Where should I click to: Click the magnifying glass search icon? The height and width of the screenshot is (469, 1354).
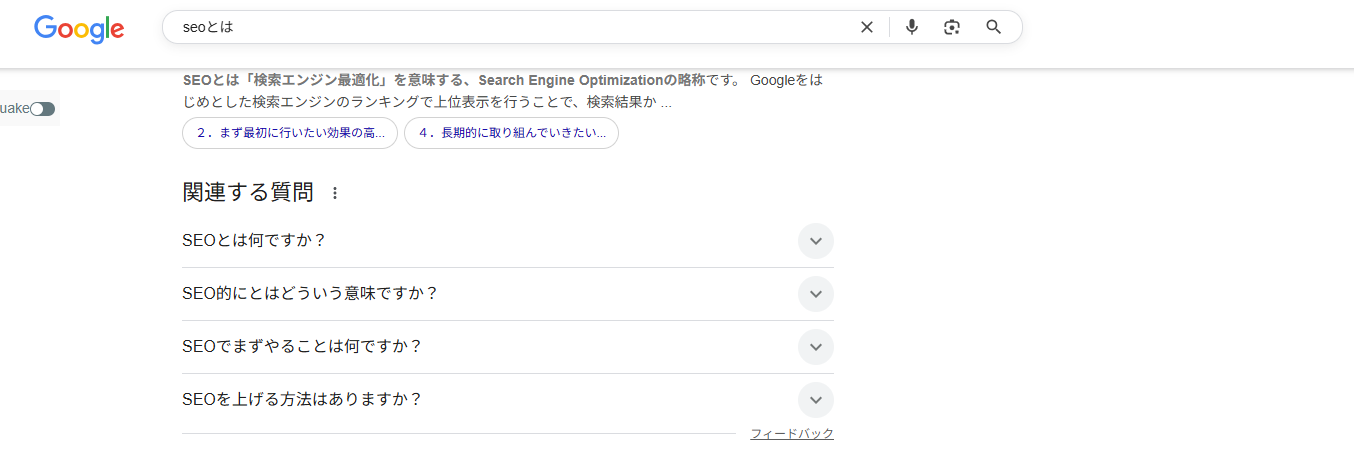coord(993,27)
